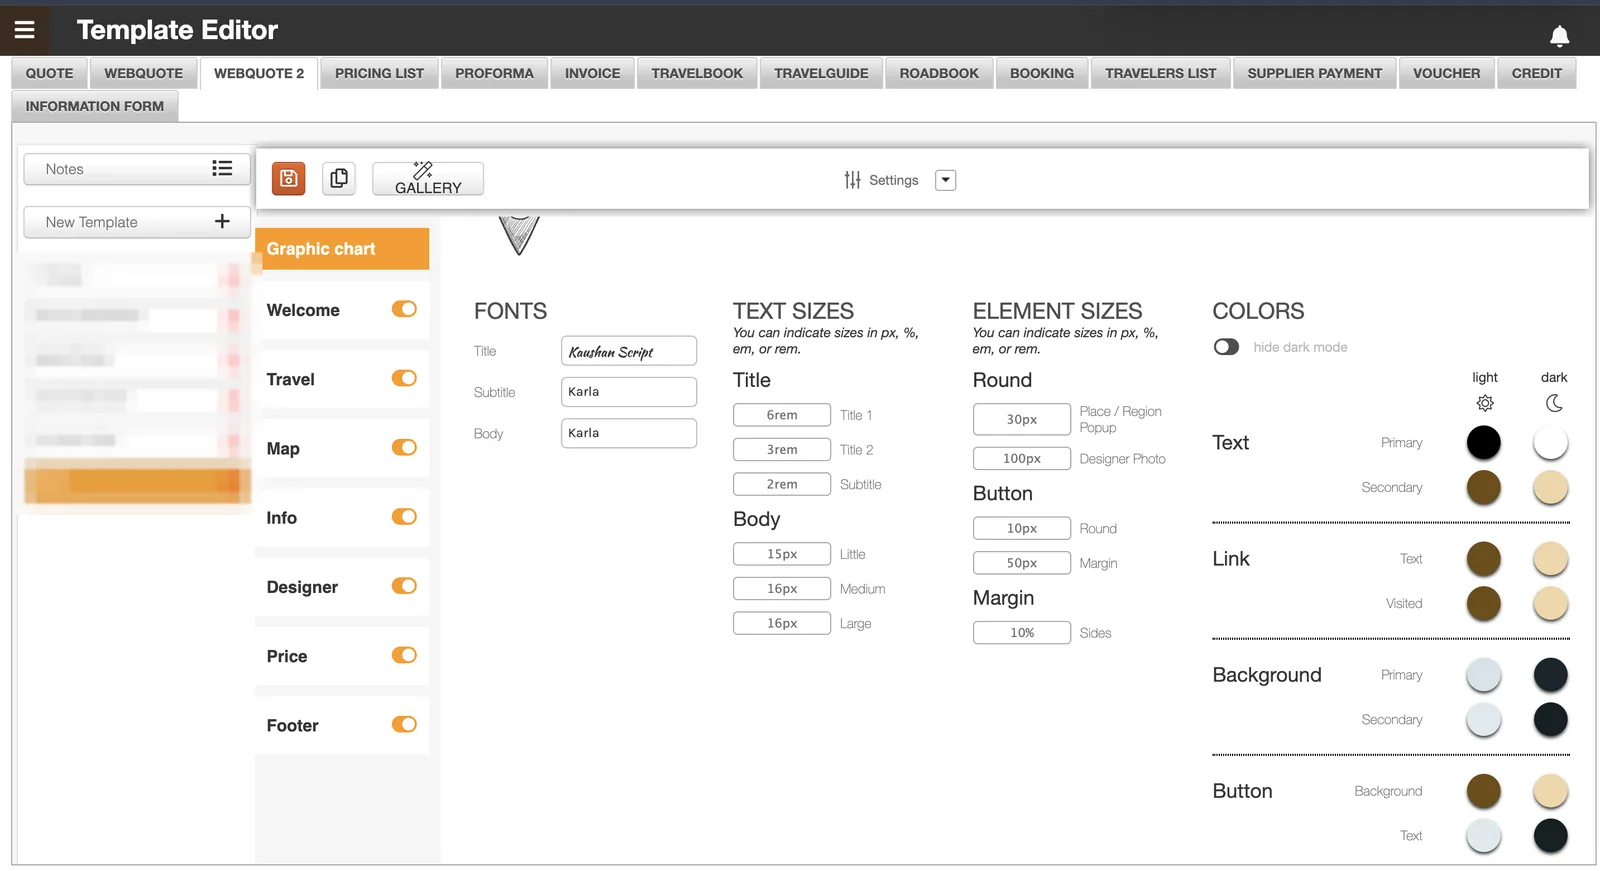The height and width of the screenshot is (871, 1600).
Task: Open the Gallery button
Action: pyautogui.click(x=428, y=178)
